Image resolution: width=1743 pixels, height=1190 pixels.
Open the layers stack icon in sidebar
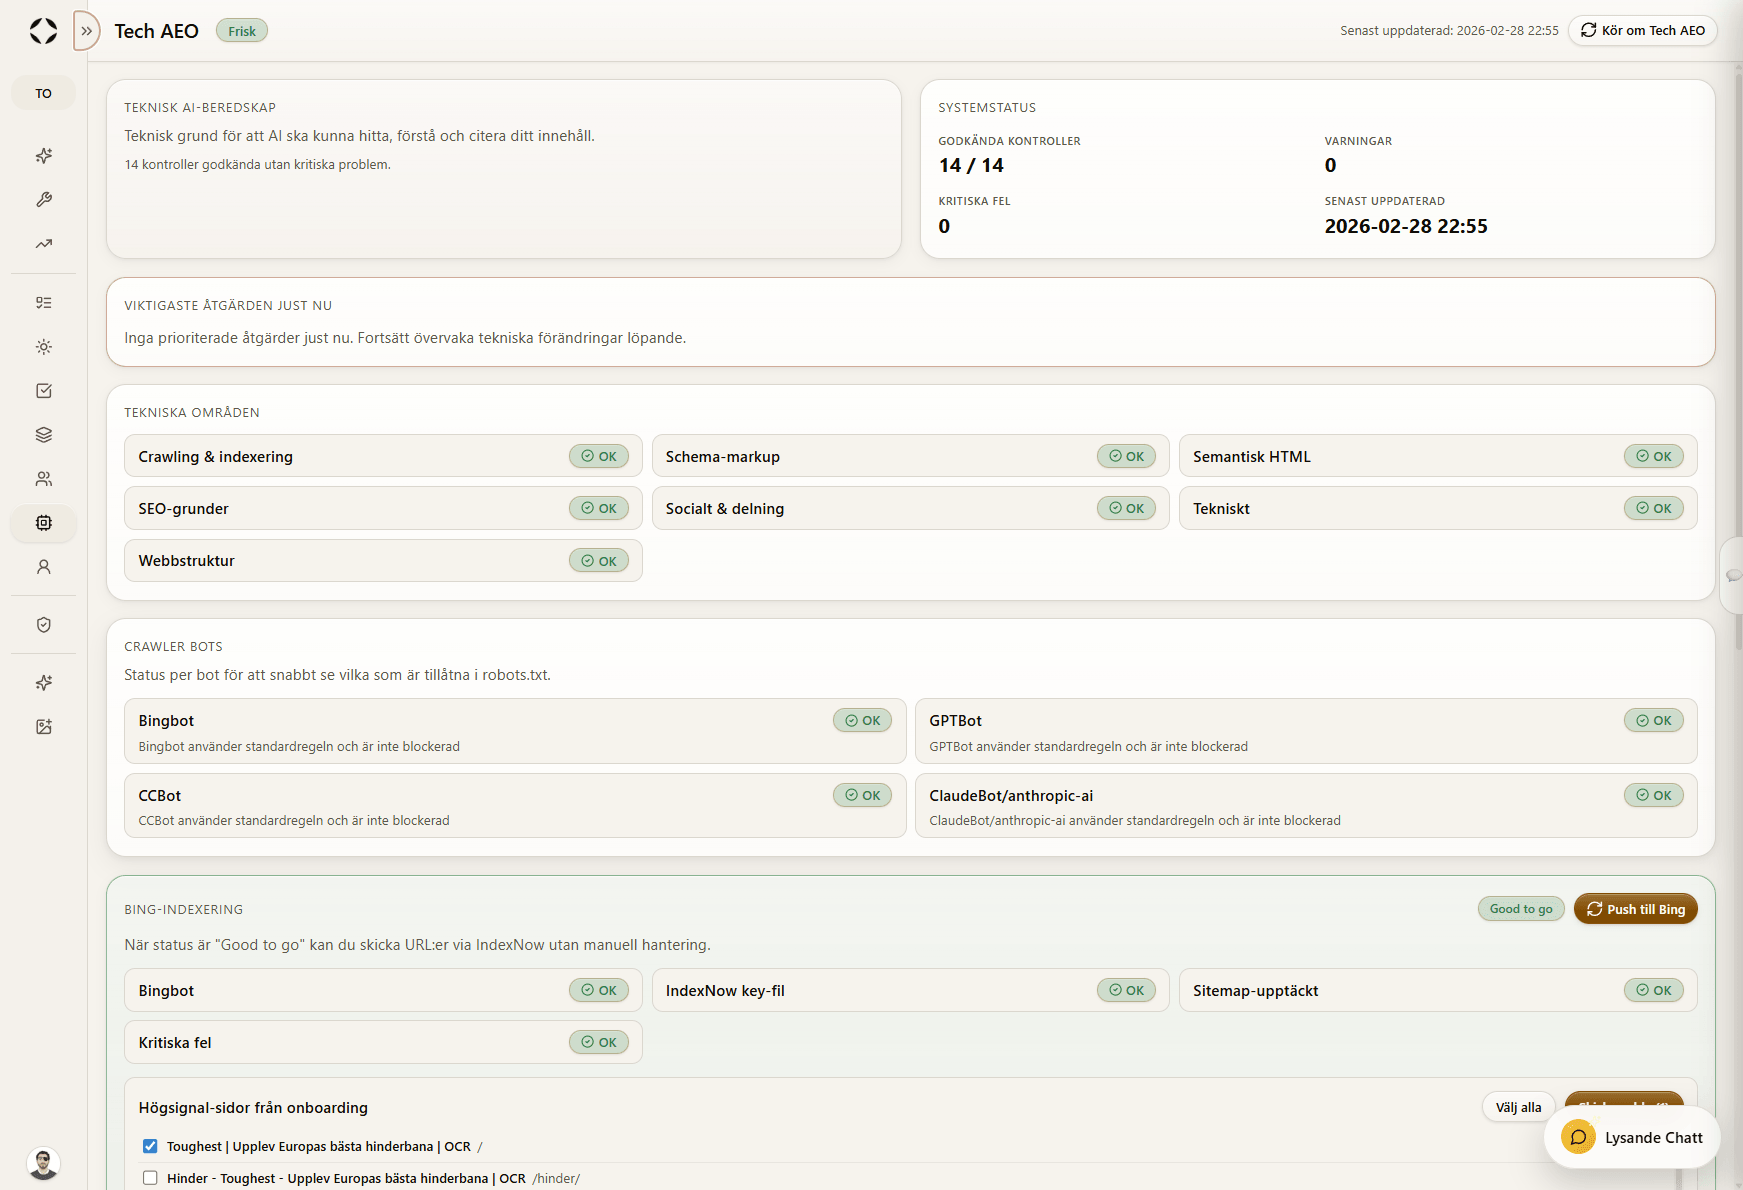[x=43, y=434]
